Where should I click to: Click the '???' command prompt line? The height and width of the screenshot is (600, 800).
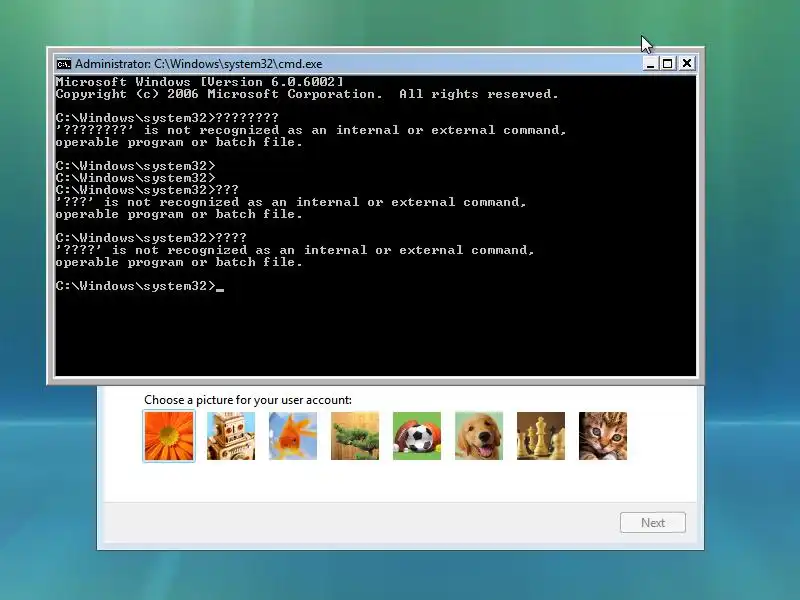coord(147,190)
